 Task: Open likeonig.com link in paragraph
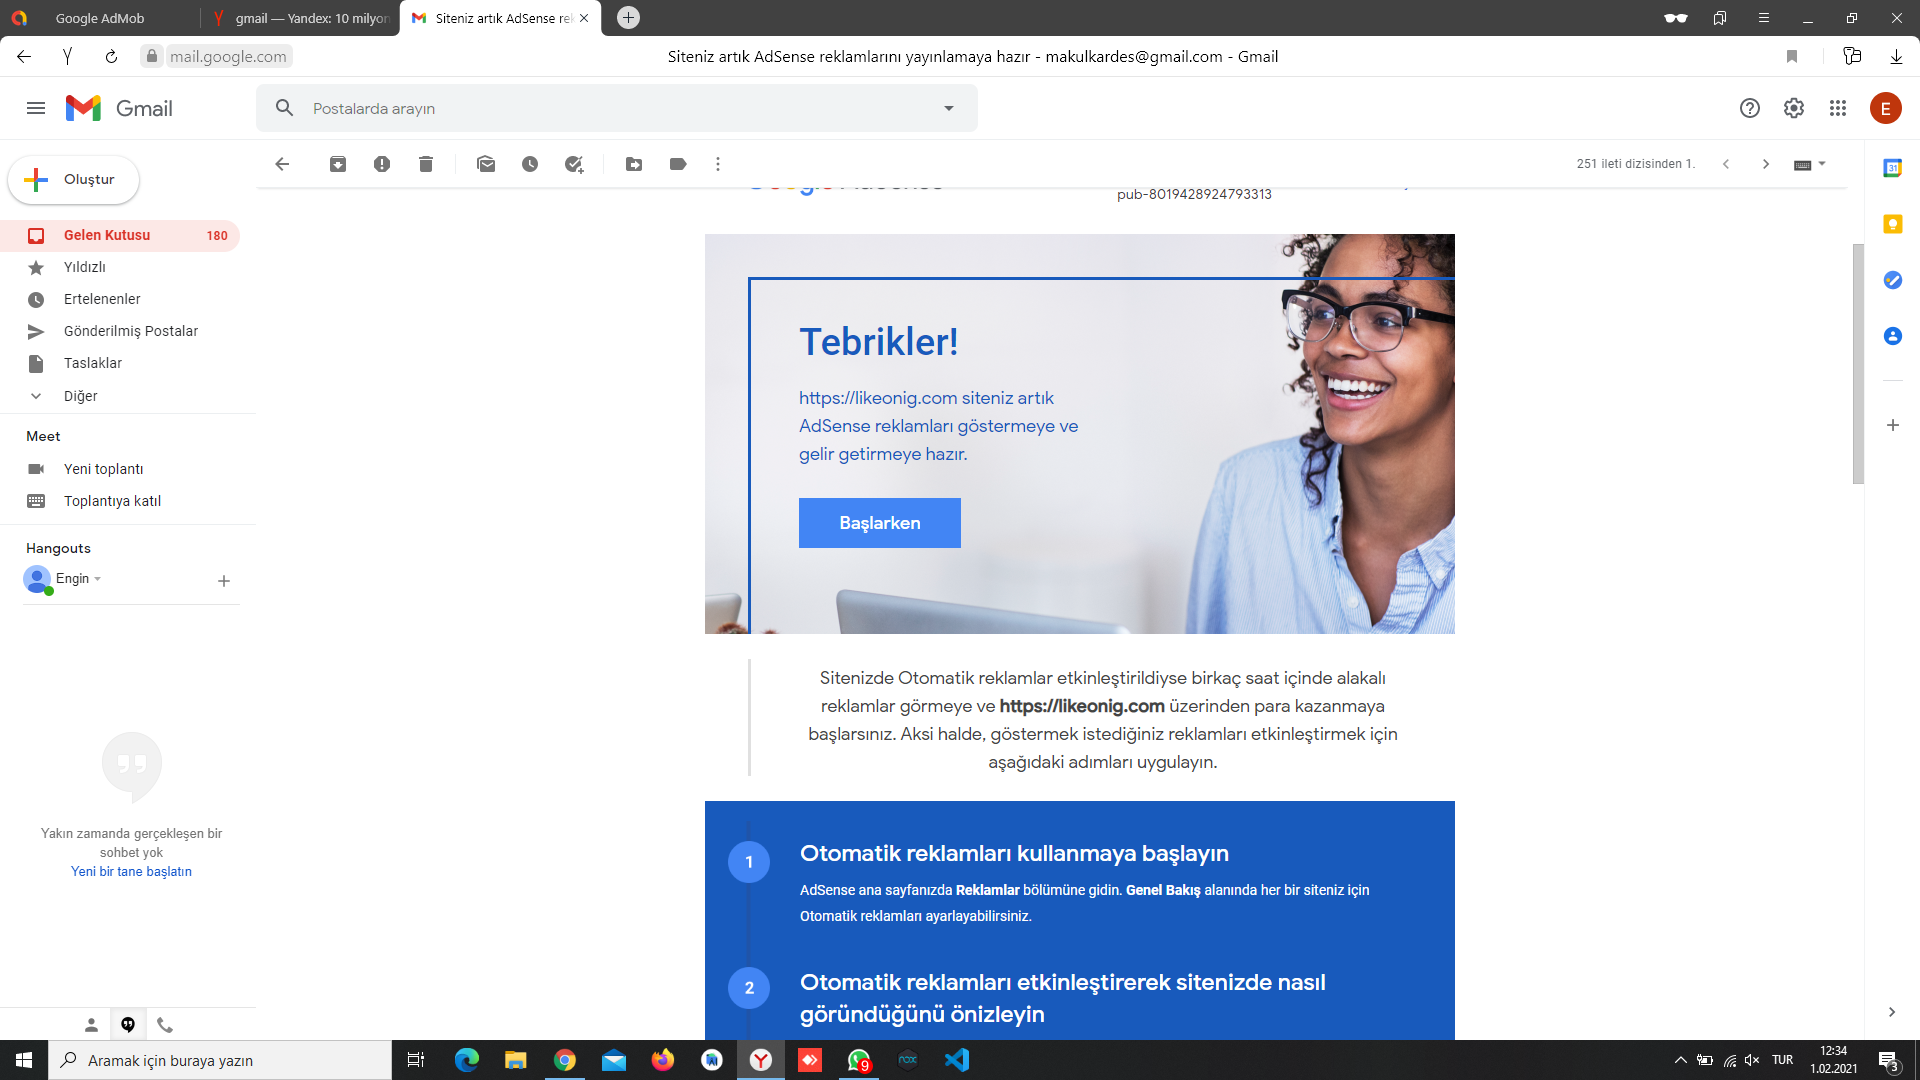click(x=1082, y=706)
